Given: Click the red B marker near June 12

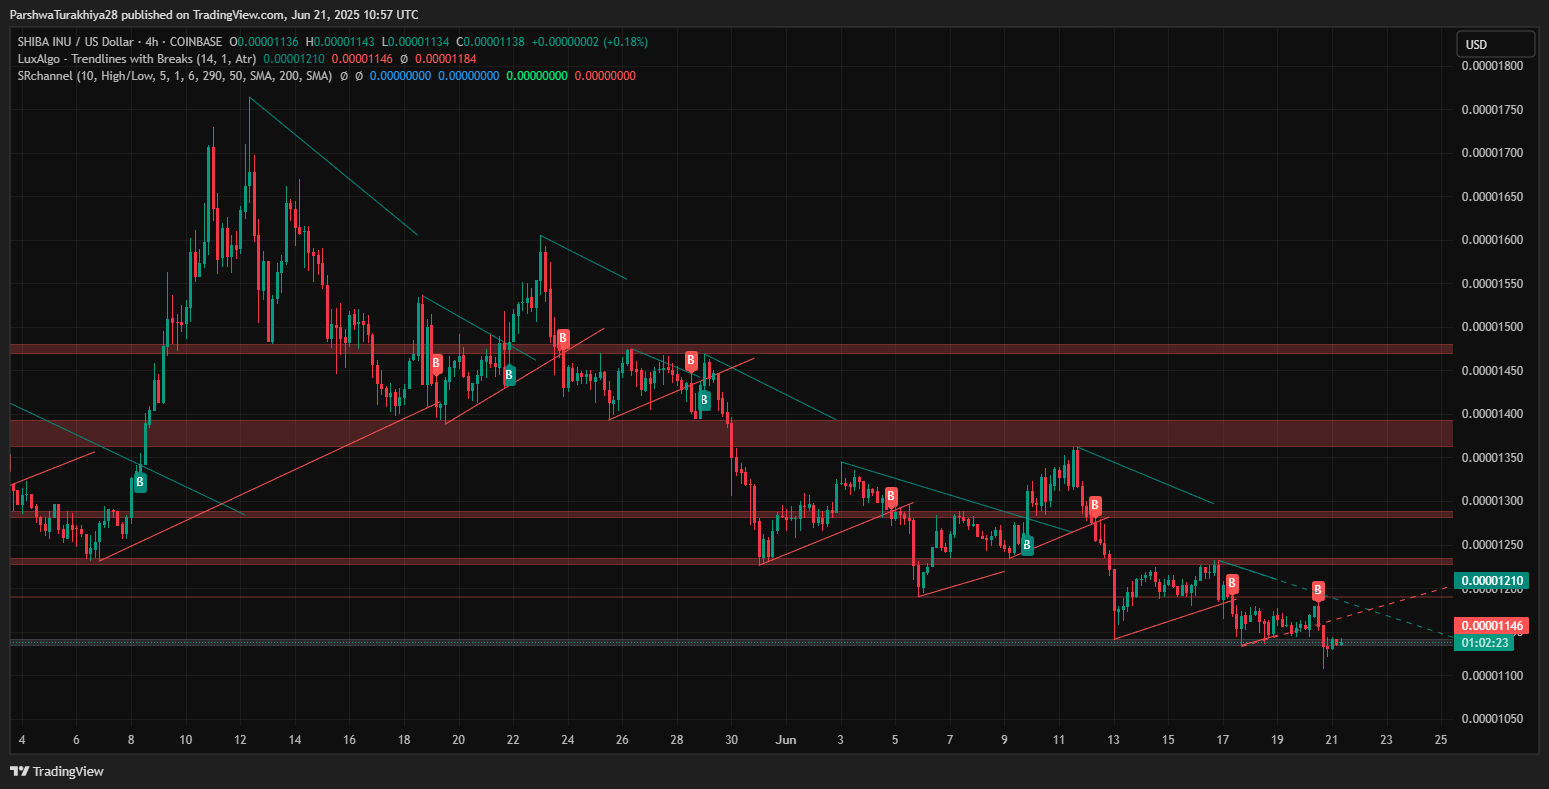Looking at the screenshot, I should point(1095,504).
